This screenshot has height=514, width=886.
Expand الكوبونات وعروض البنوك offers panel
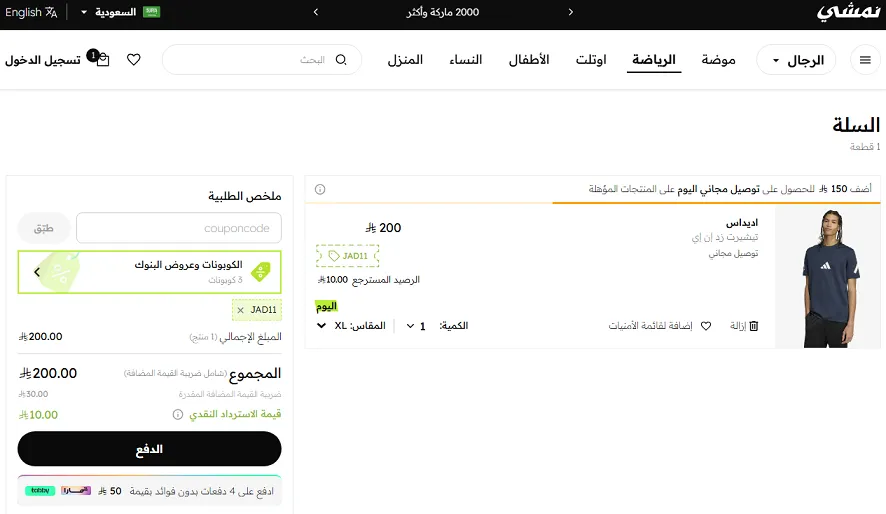149,272
